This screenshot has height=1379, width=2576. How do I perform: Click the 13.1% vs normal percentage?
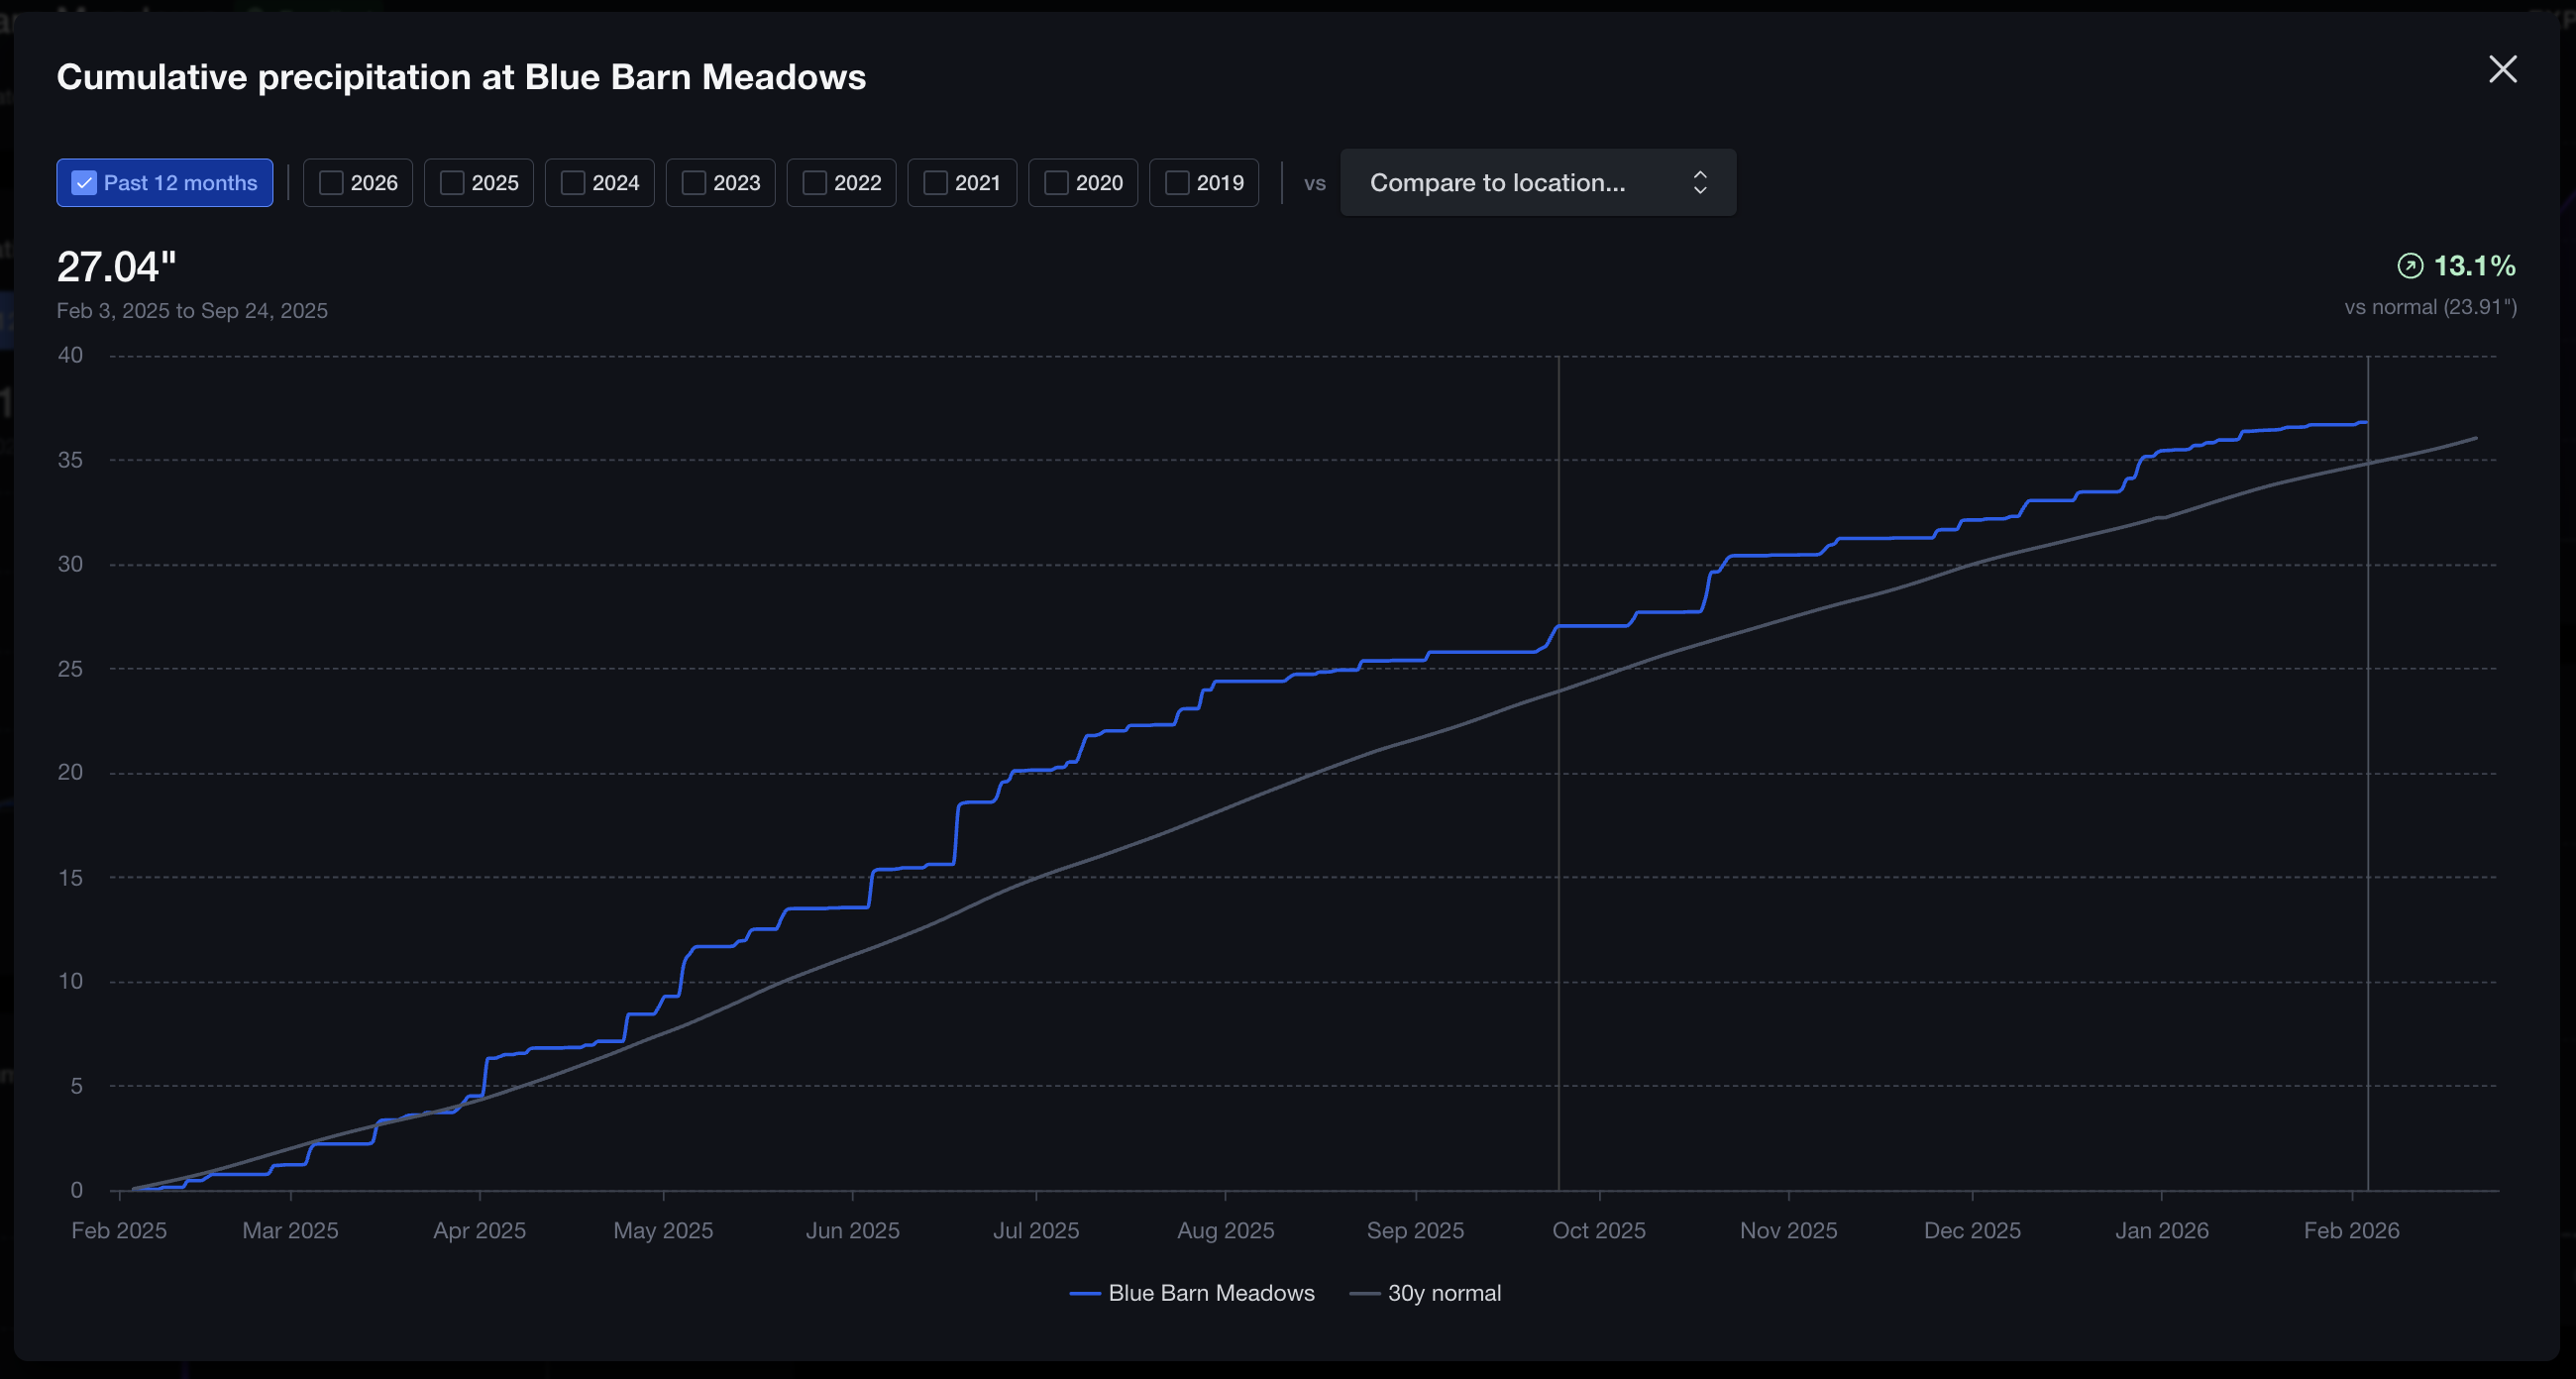pyautogui.click(x=2473, y=266)
